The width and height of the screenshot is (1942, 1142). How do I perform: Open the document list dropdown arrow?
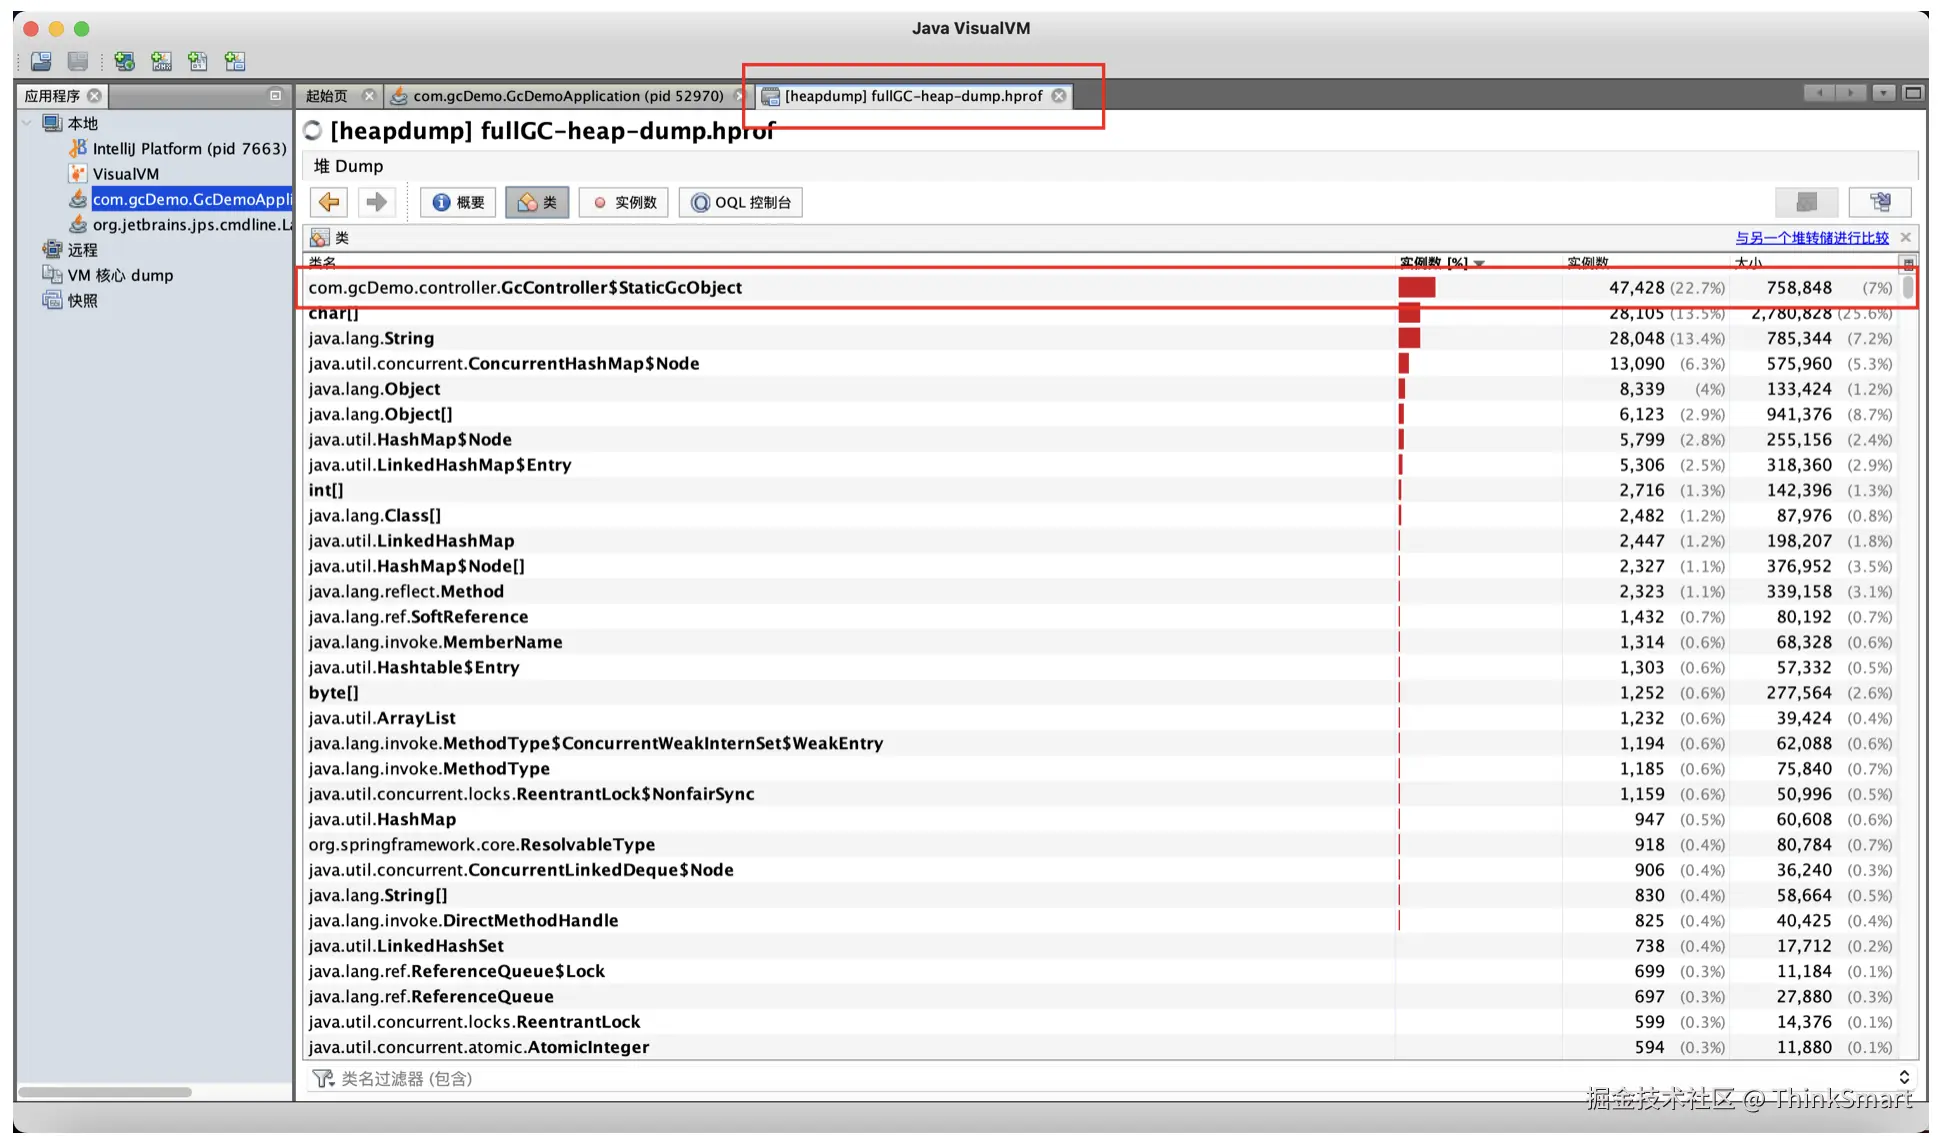tap(1883, 93)
